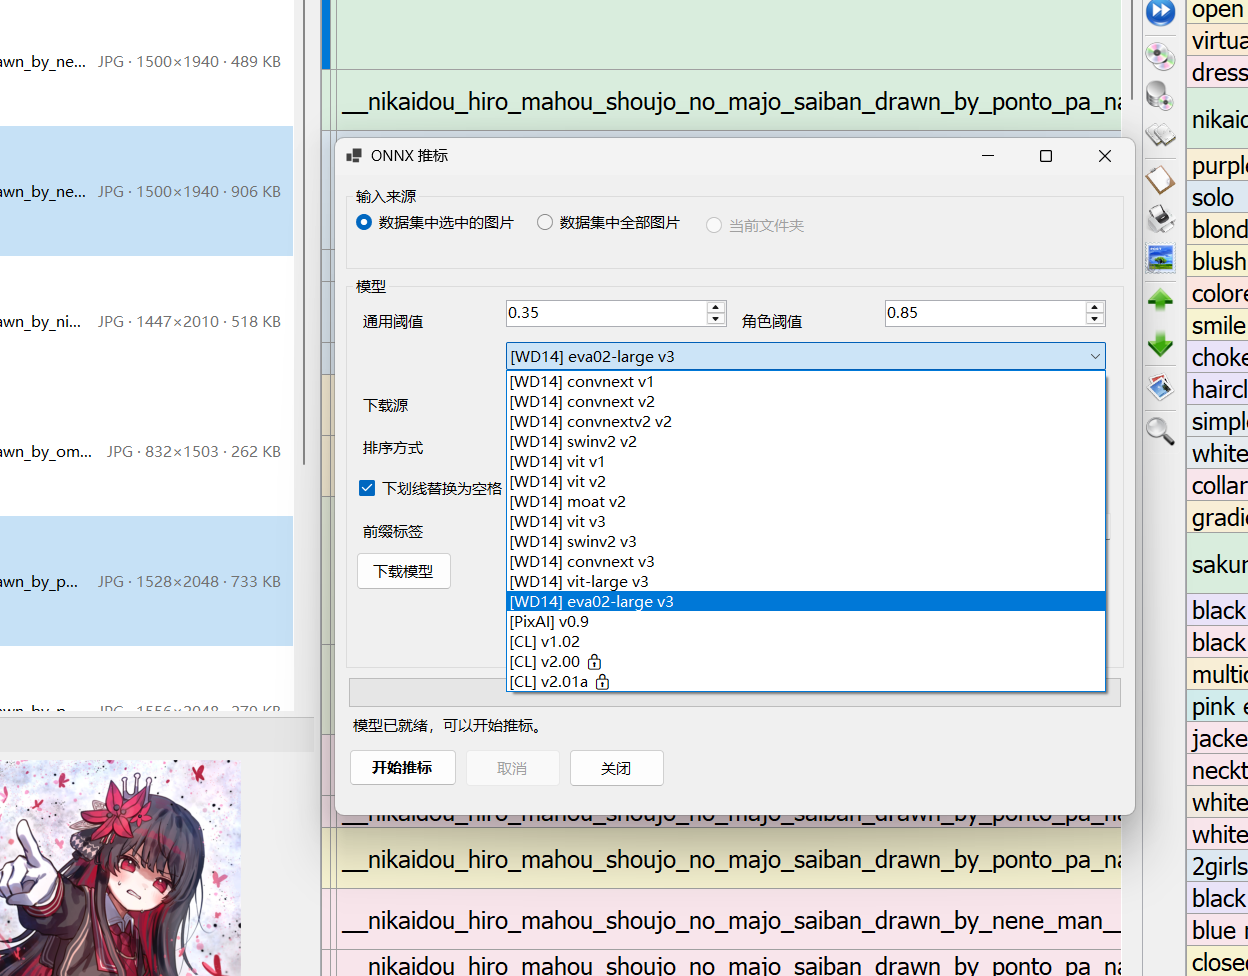
Task: Select the file row showing 832×1503 · 262 KB
Action: pos(146,451)
